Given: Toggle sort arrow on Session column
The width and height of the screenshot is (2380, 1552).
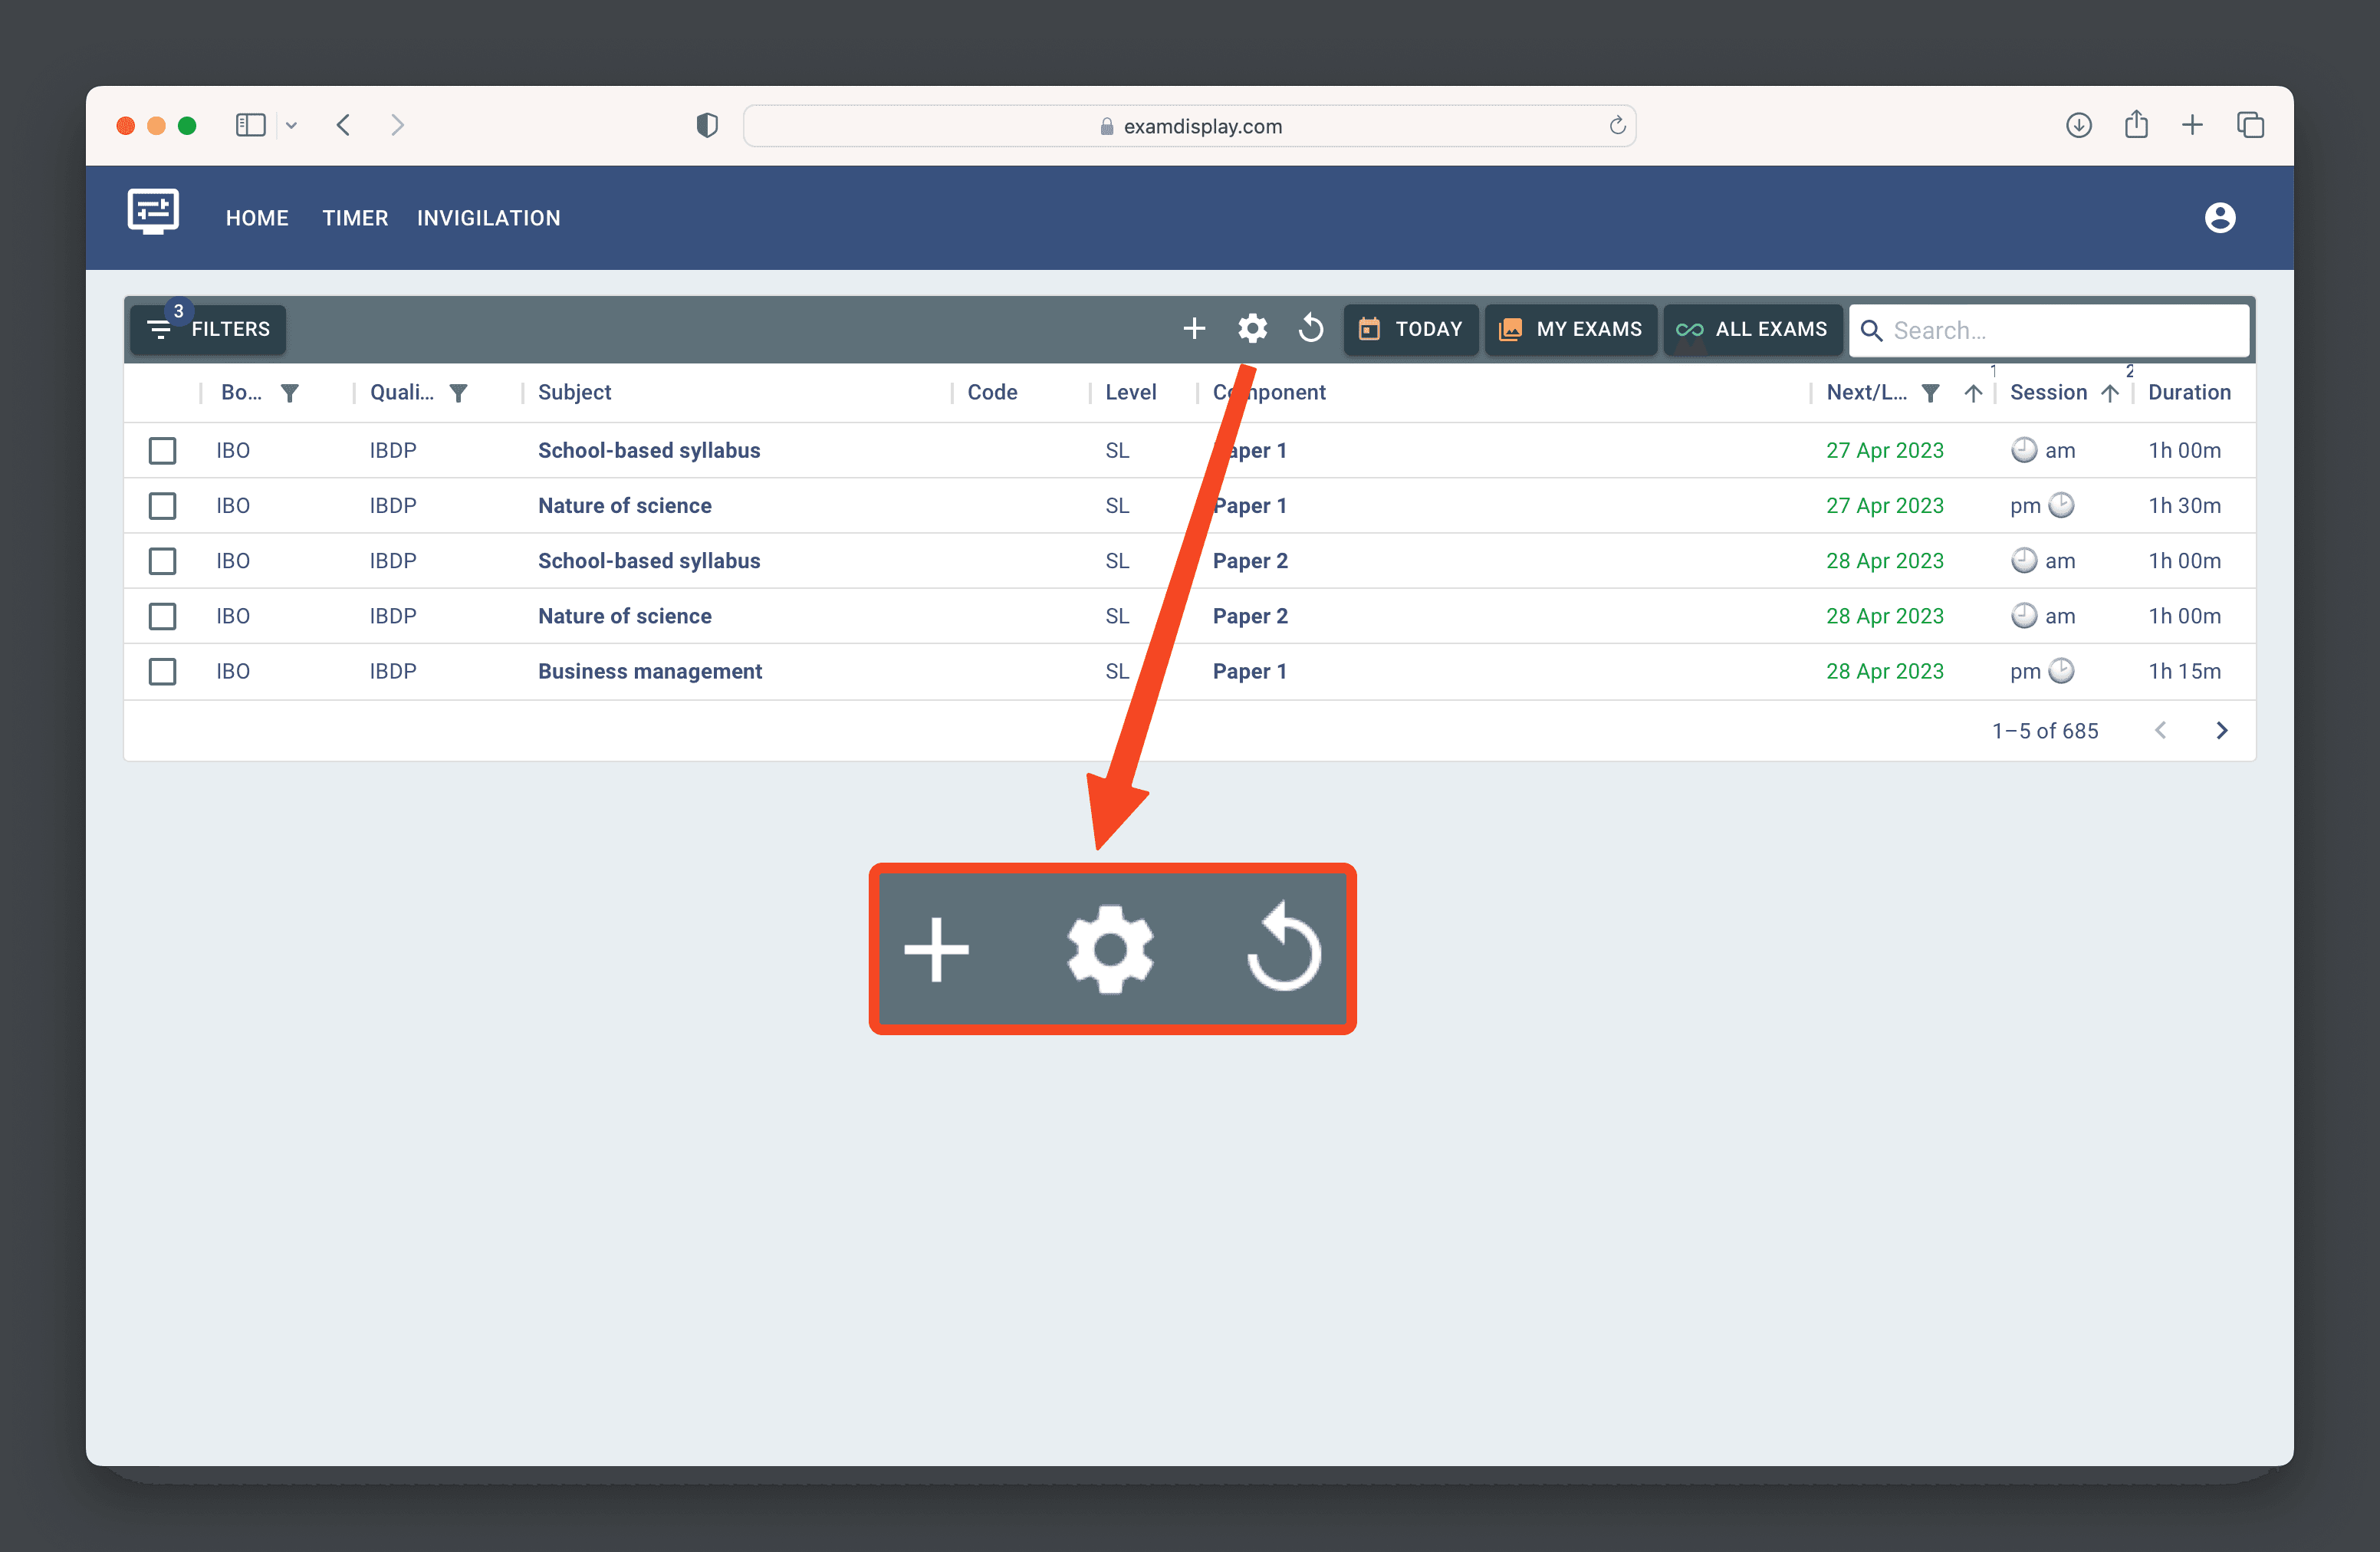Looking at the screenshot, I should point(2109,393).
